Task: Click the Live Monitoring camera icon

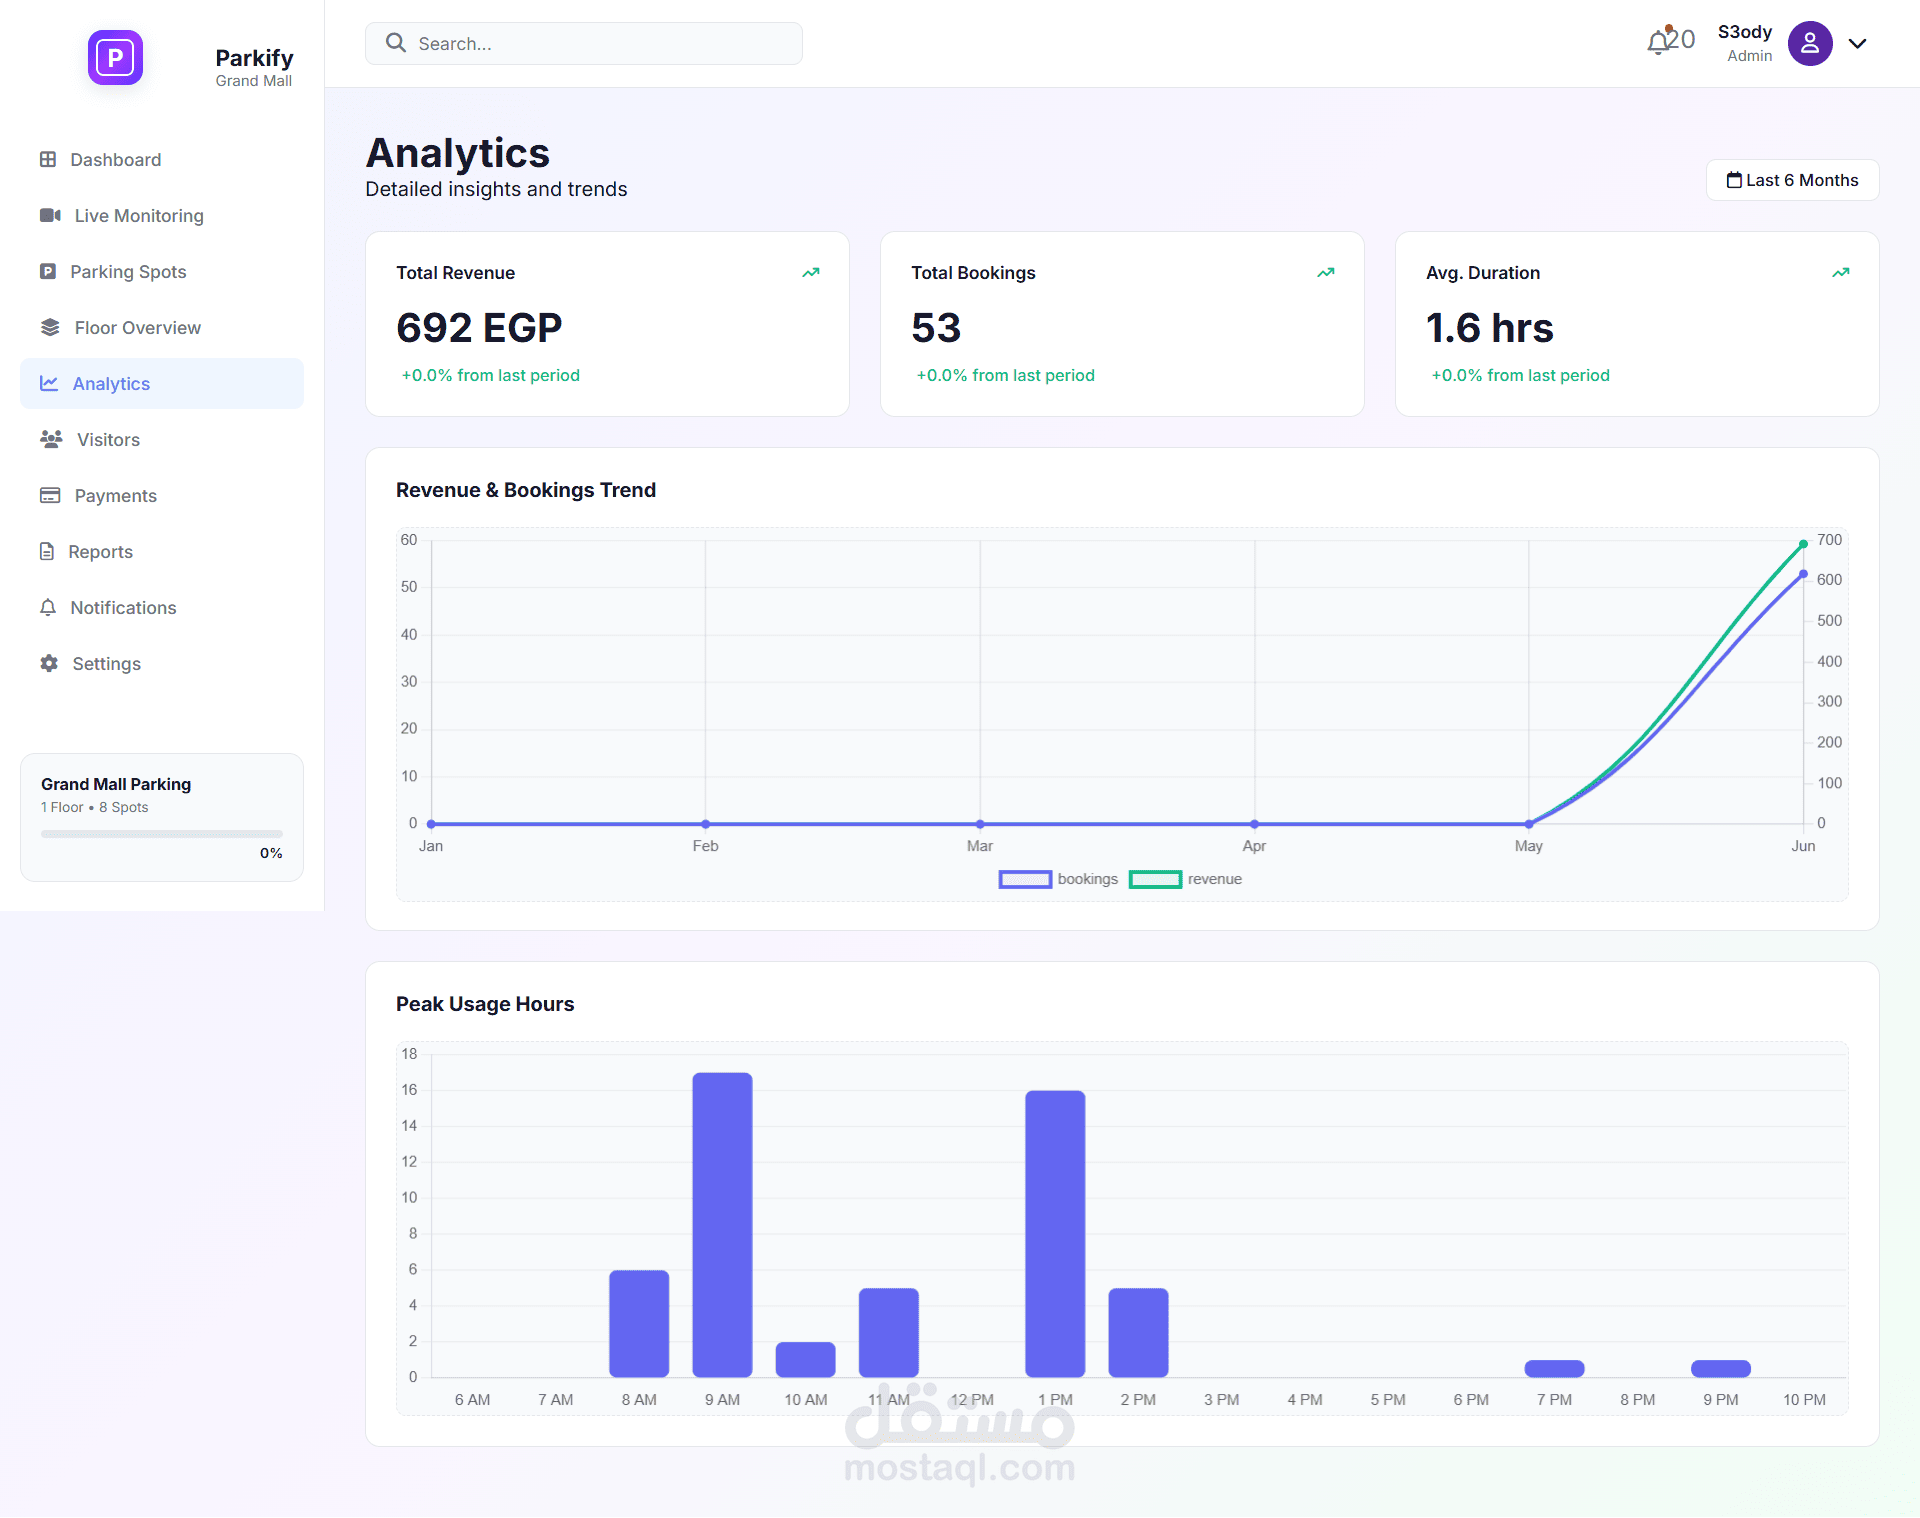Action: tap(50, 215)
